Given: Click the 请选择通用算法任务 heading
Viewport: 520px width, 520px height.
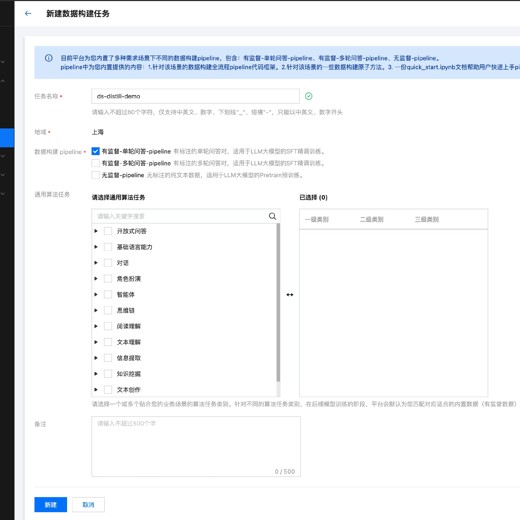Looking at the screenshot, I should (118, 197).
